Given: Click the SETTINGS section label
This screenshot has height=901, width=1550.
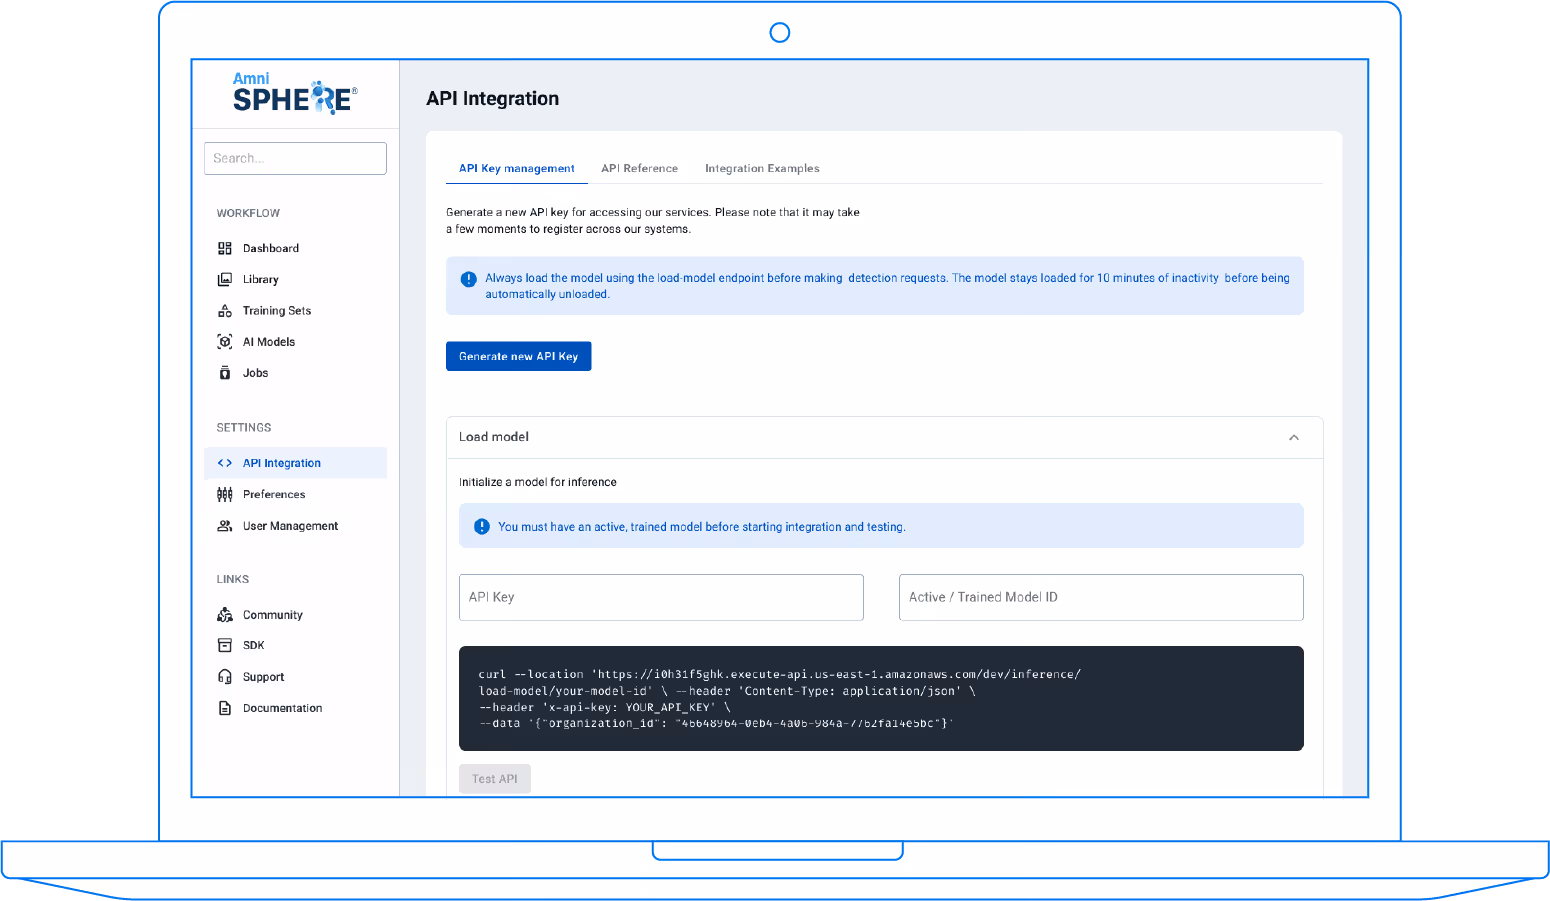Looking at the screenshot, I should click(244, 427).
